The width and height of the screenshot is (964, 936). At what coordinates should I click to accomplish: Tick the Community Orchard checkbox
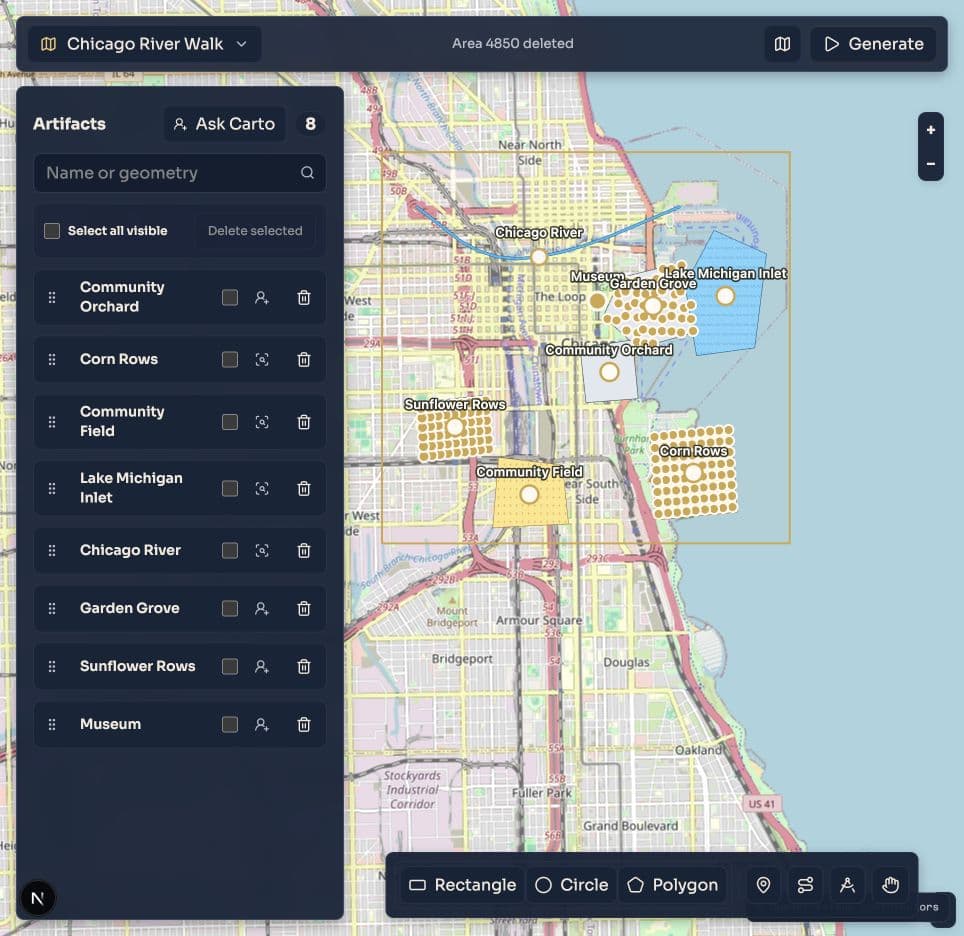(x=230, y=298)
